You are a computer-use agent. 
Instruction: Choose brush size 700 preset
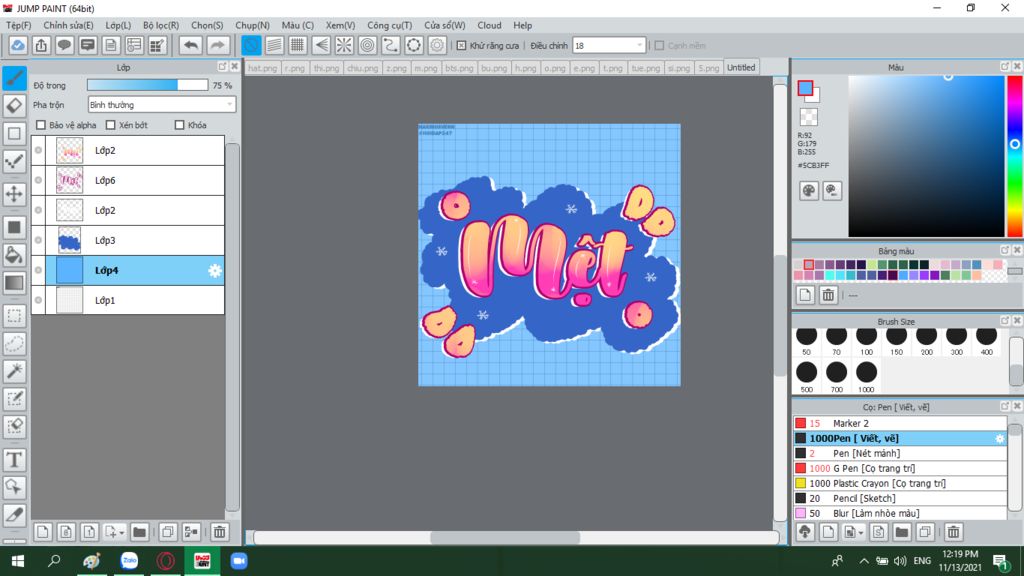[x=837, y=377]
